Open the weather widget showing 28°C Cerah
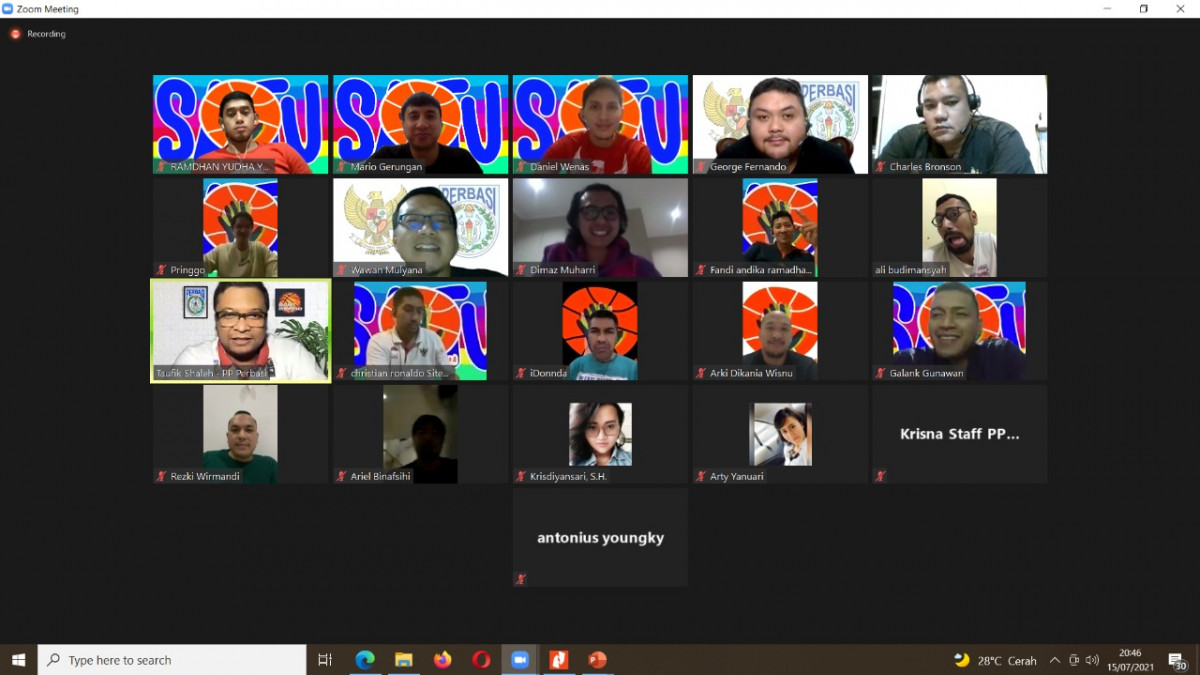This screenshot has width=1200, height=675. pyautogui.click(x=995, y=660)
